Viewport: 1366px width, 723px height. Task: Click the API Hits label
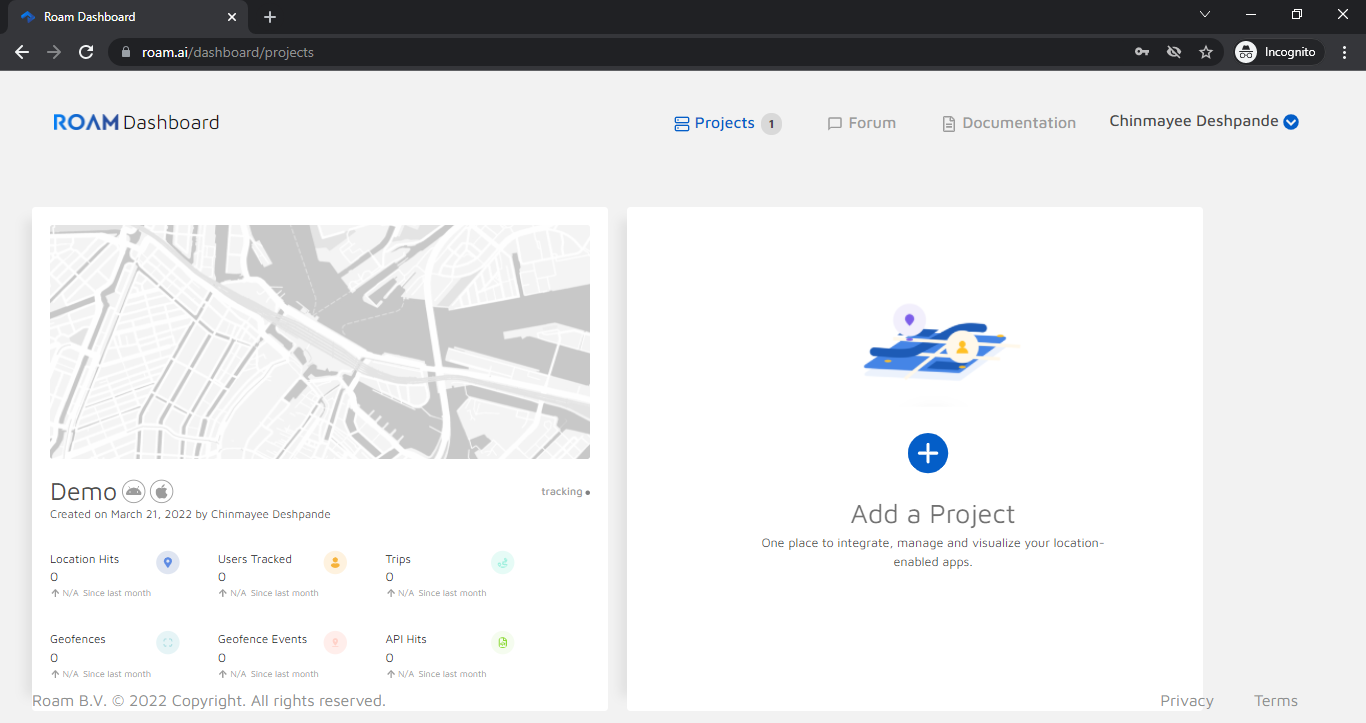(x=406, y=639)
